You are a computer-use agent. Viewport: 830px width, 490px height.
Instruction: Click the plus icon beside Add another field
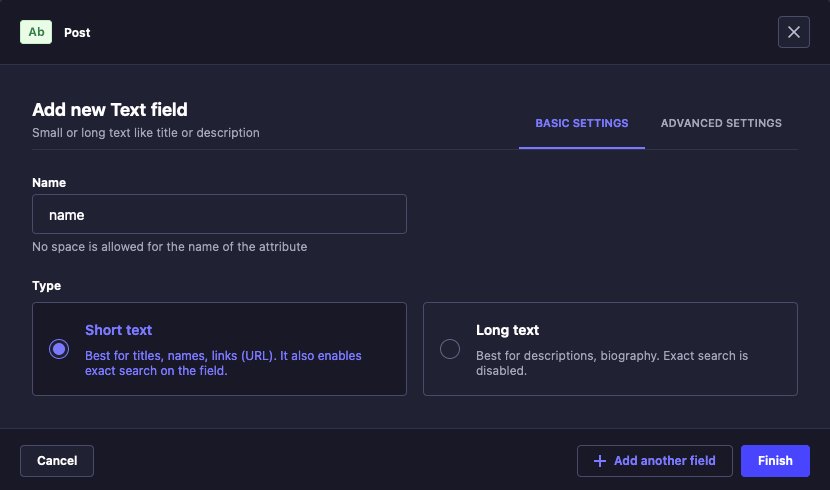coord(600,461)
